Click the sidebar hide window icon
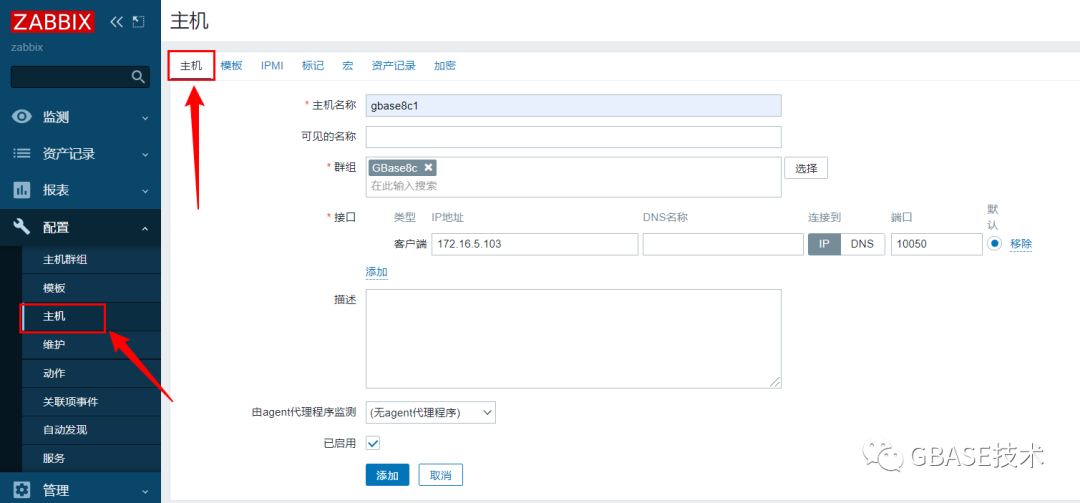 [138, 21]
